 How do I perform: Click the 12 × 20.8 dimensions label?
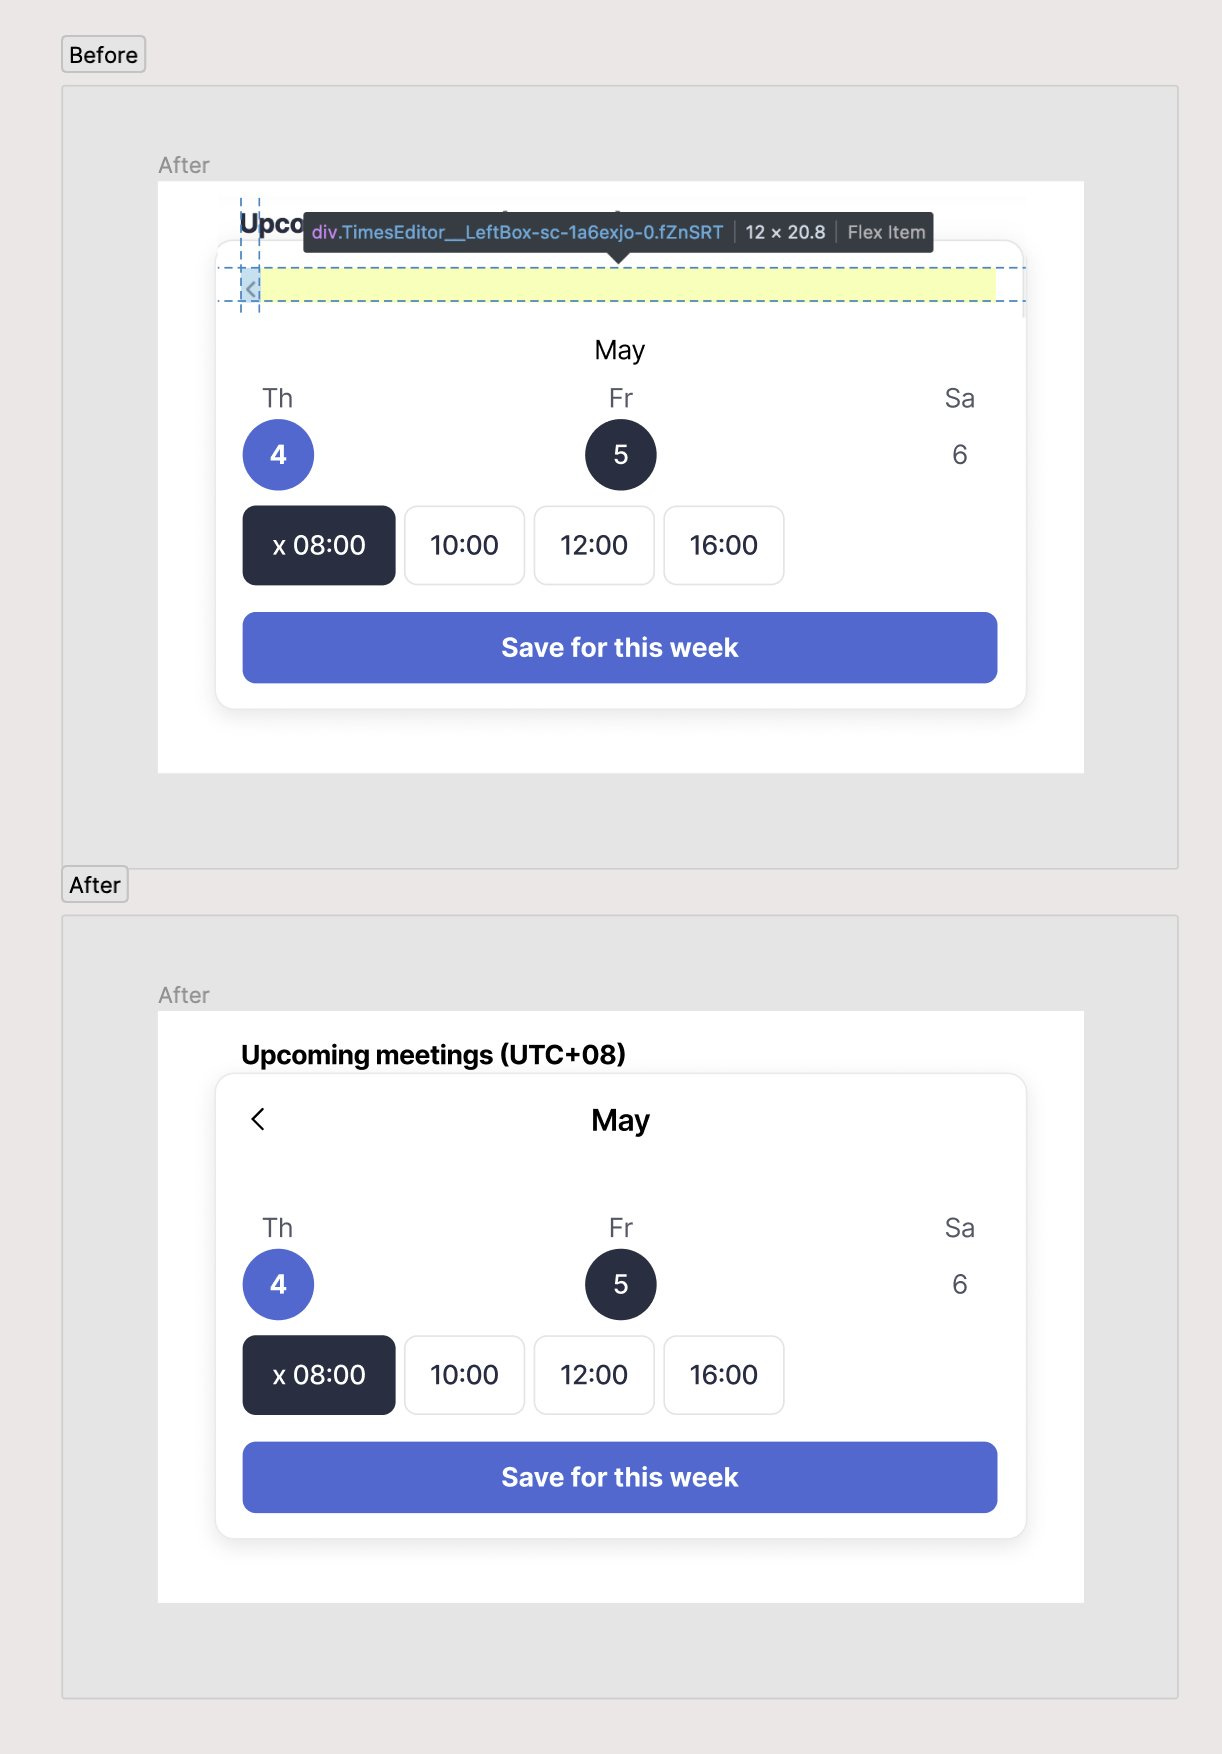pos(785,232)
